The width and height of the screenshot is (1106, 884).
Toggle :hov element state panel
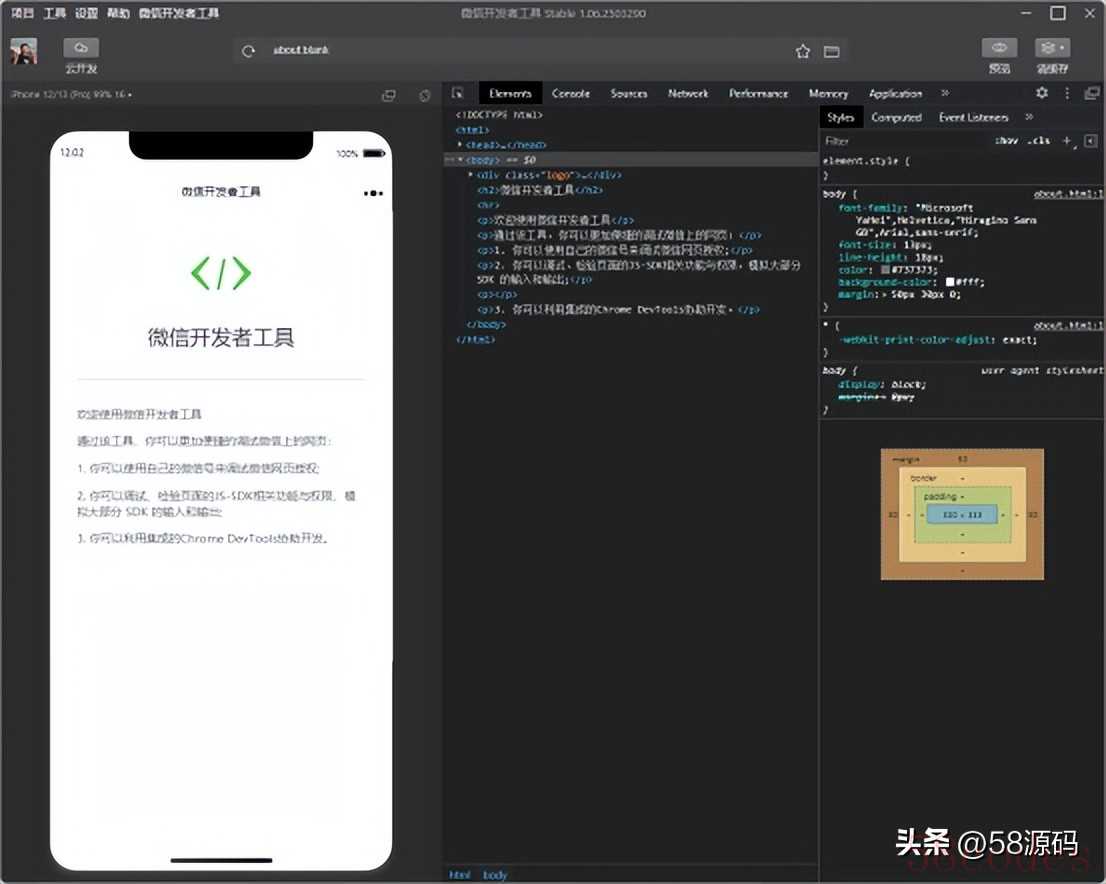pyautogui.click(x=1006, y=141)
